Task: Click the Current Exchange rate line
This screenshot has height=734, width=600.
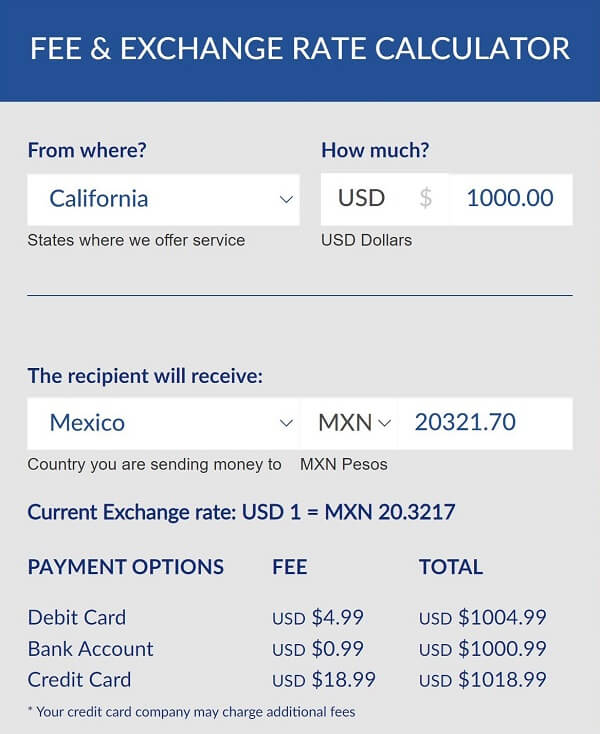Action: pos(241,513)
